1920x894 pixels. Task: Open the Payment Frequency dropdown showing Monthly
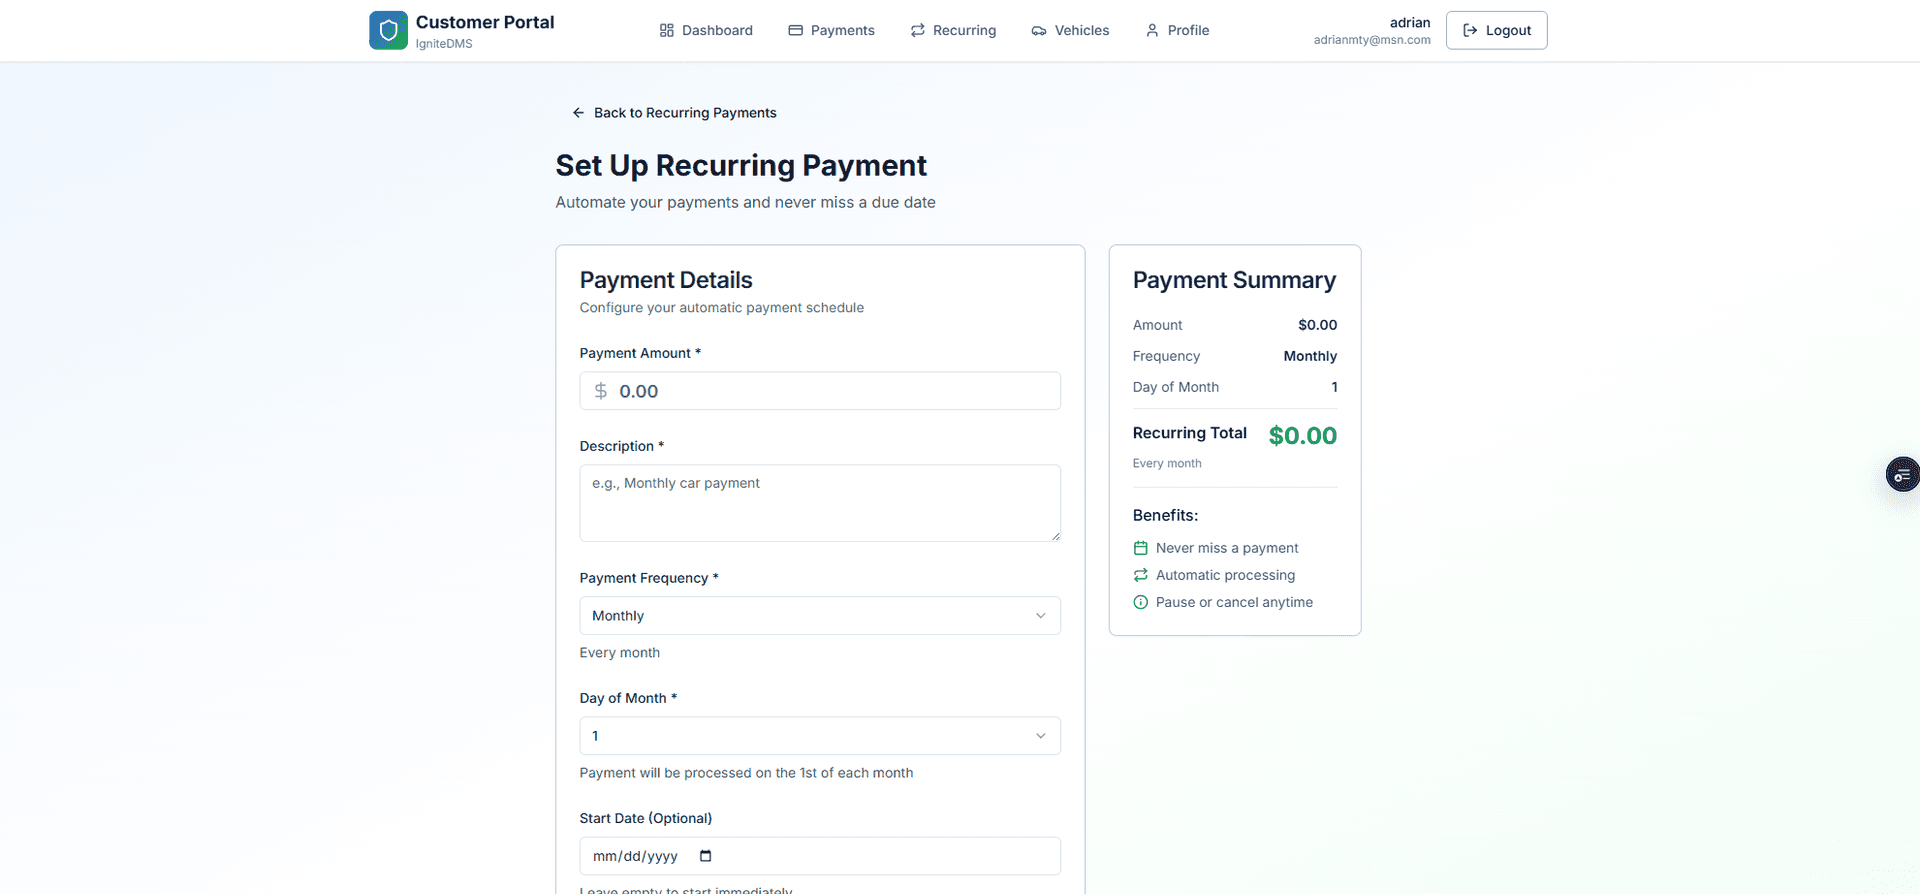(820, 616)
